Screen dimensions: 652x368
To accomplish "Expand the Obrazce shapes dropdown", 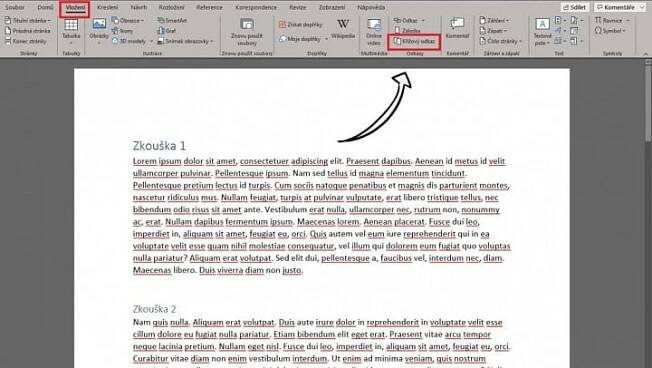I will point(128,20).
